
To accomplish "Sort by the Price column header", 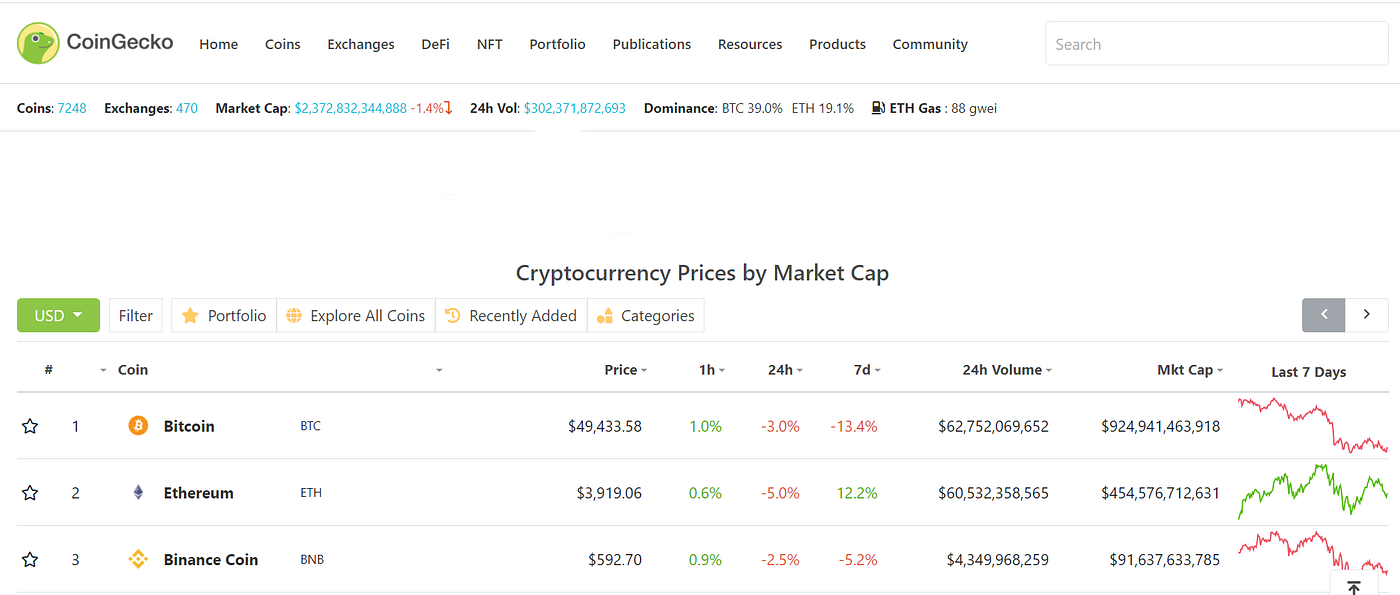I will (625, 370).
